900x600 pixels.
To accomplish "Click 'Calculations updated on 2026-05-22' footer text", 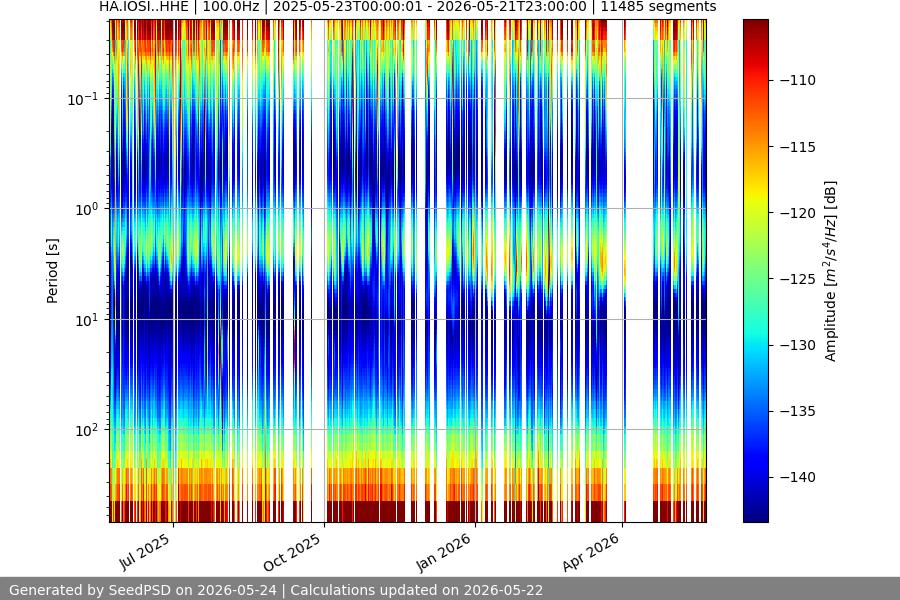I will point(417,590).
